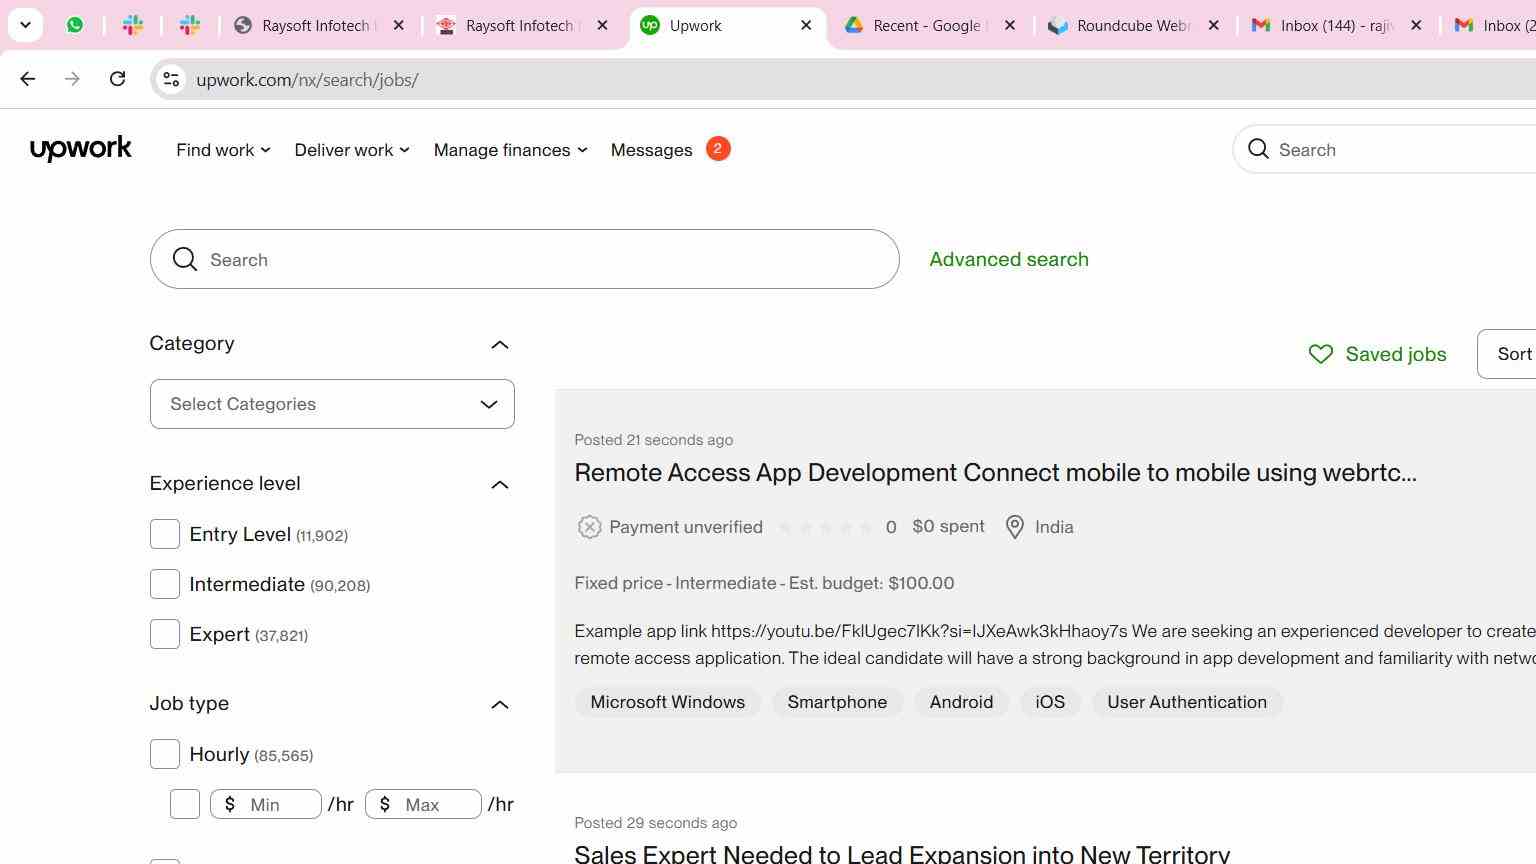Click the browser address bar URL
Screen dimensions: 1536x864
[x=308, y=80]
